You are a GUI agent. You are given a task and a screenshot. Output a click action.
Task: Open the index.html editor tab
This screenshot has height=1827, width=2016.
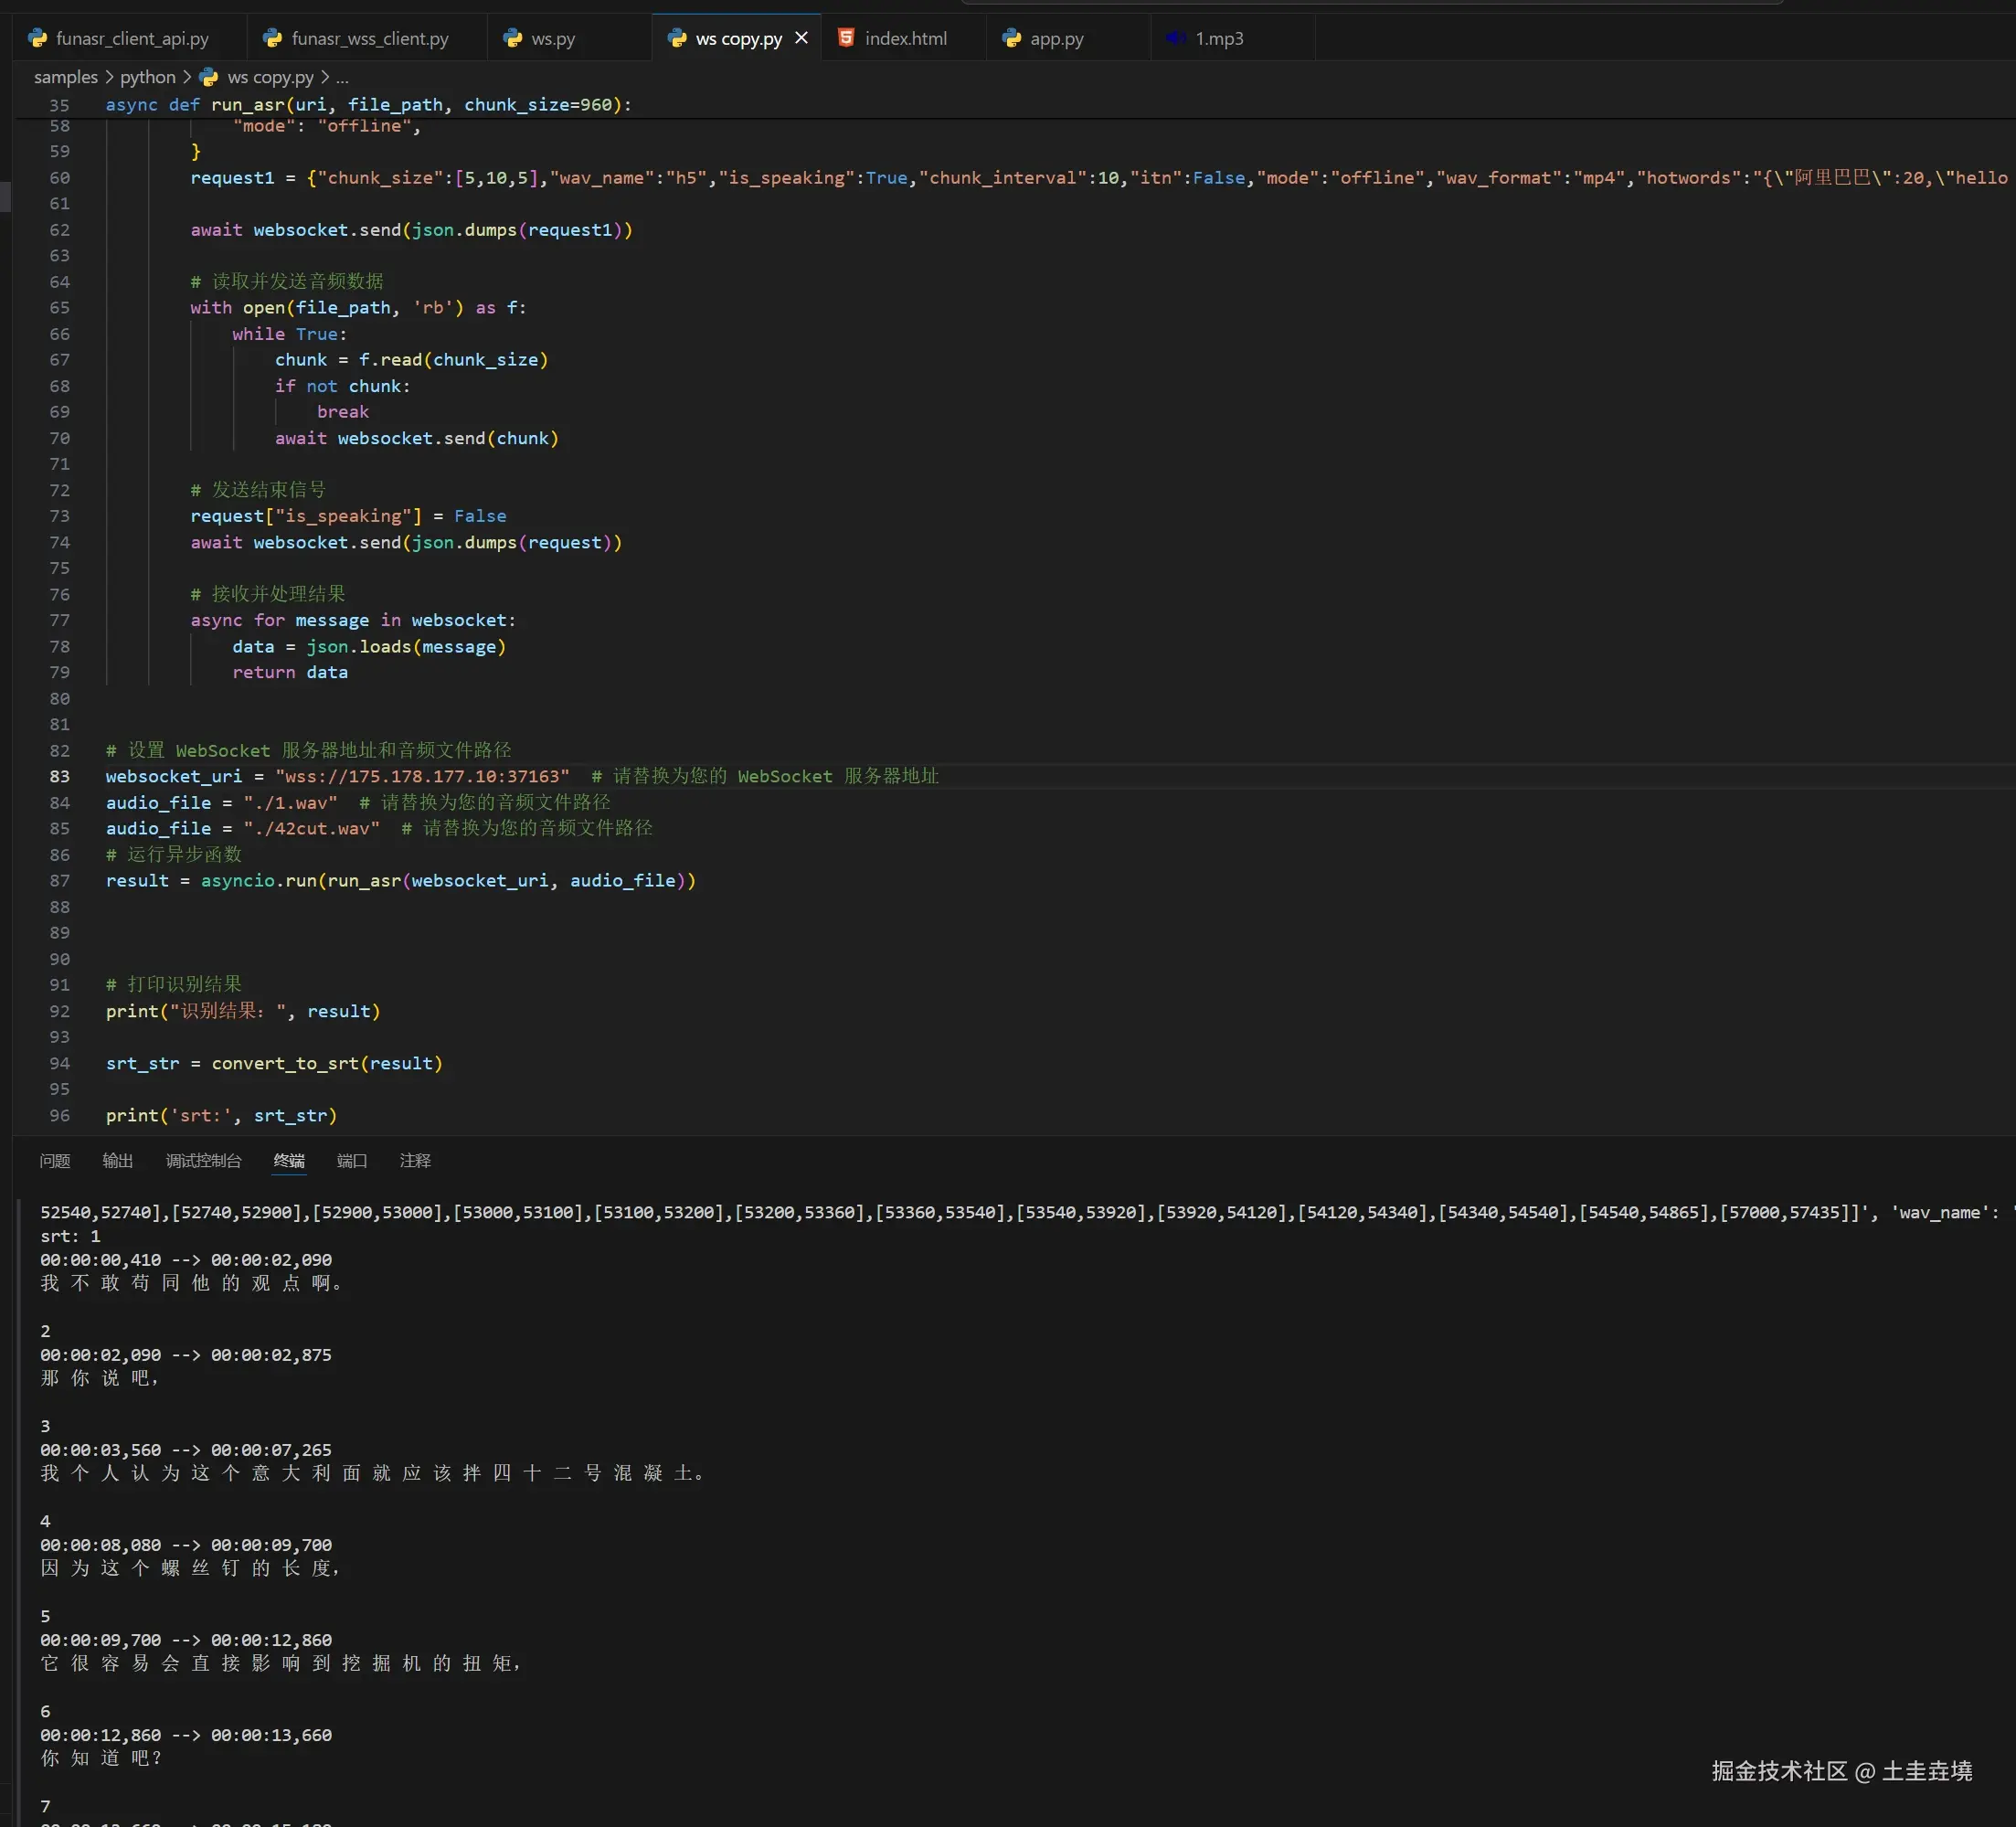[x=904, y=38]
